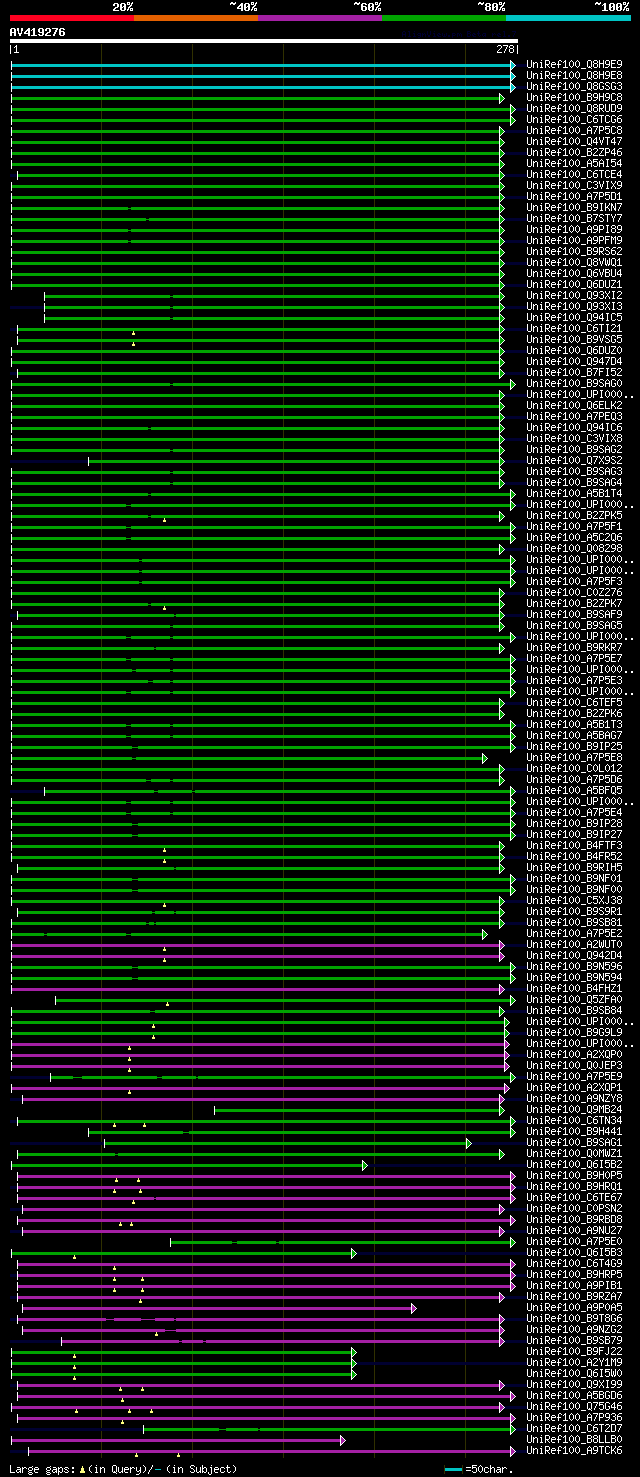The width and height of the screenshot is (640, 1477).
Task: Select hit label UniRef100_A2Y1M9
Action: (x=574, y=1362)
